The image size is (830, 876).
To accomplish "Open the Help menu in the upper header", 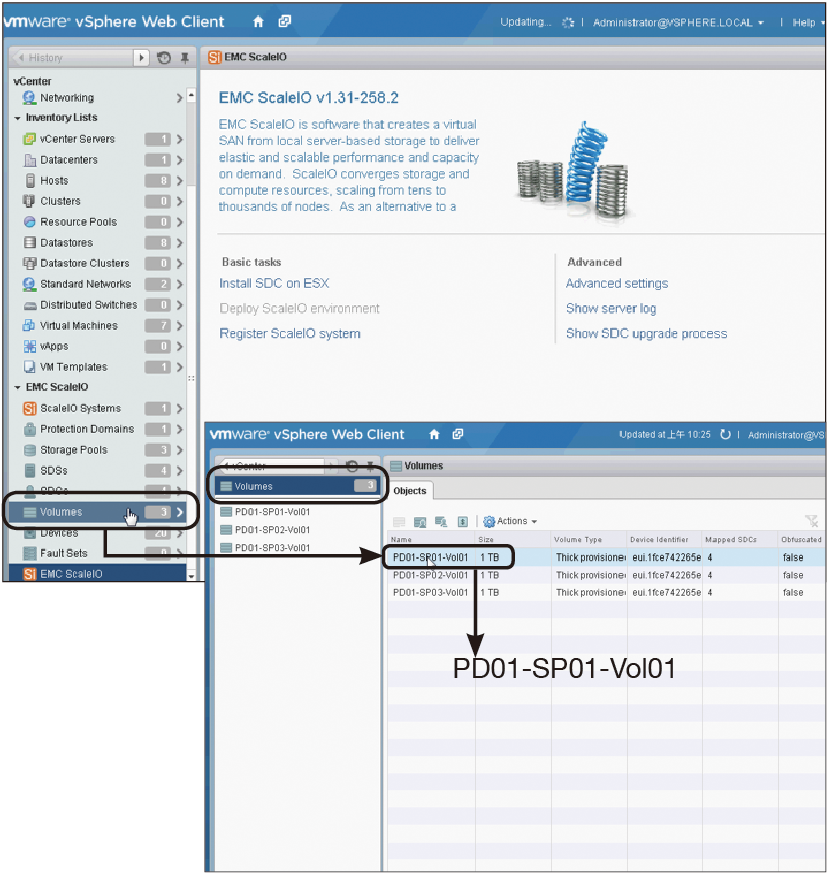I will coord(808,23).
